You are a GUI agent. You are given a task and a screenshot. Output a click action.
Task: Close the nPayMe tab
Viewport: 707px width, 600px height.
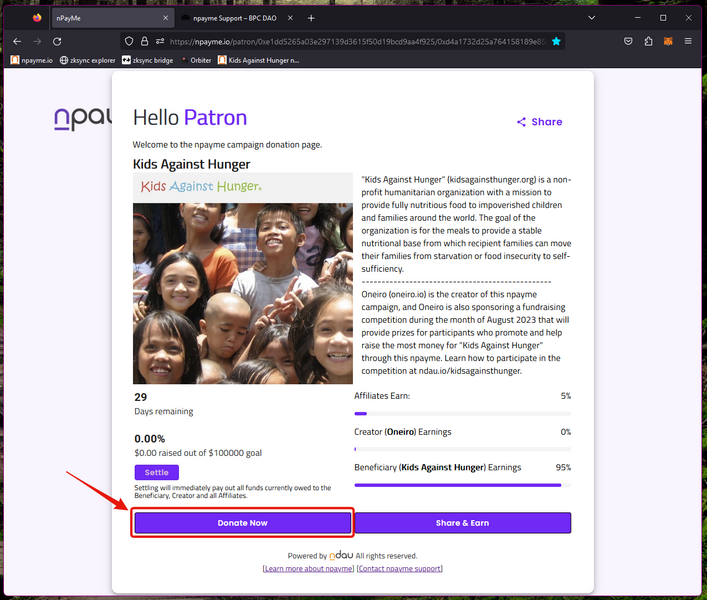pyautogui.click(x=165, y=18)
